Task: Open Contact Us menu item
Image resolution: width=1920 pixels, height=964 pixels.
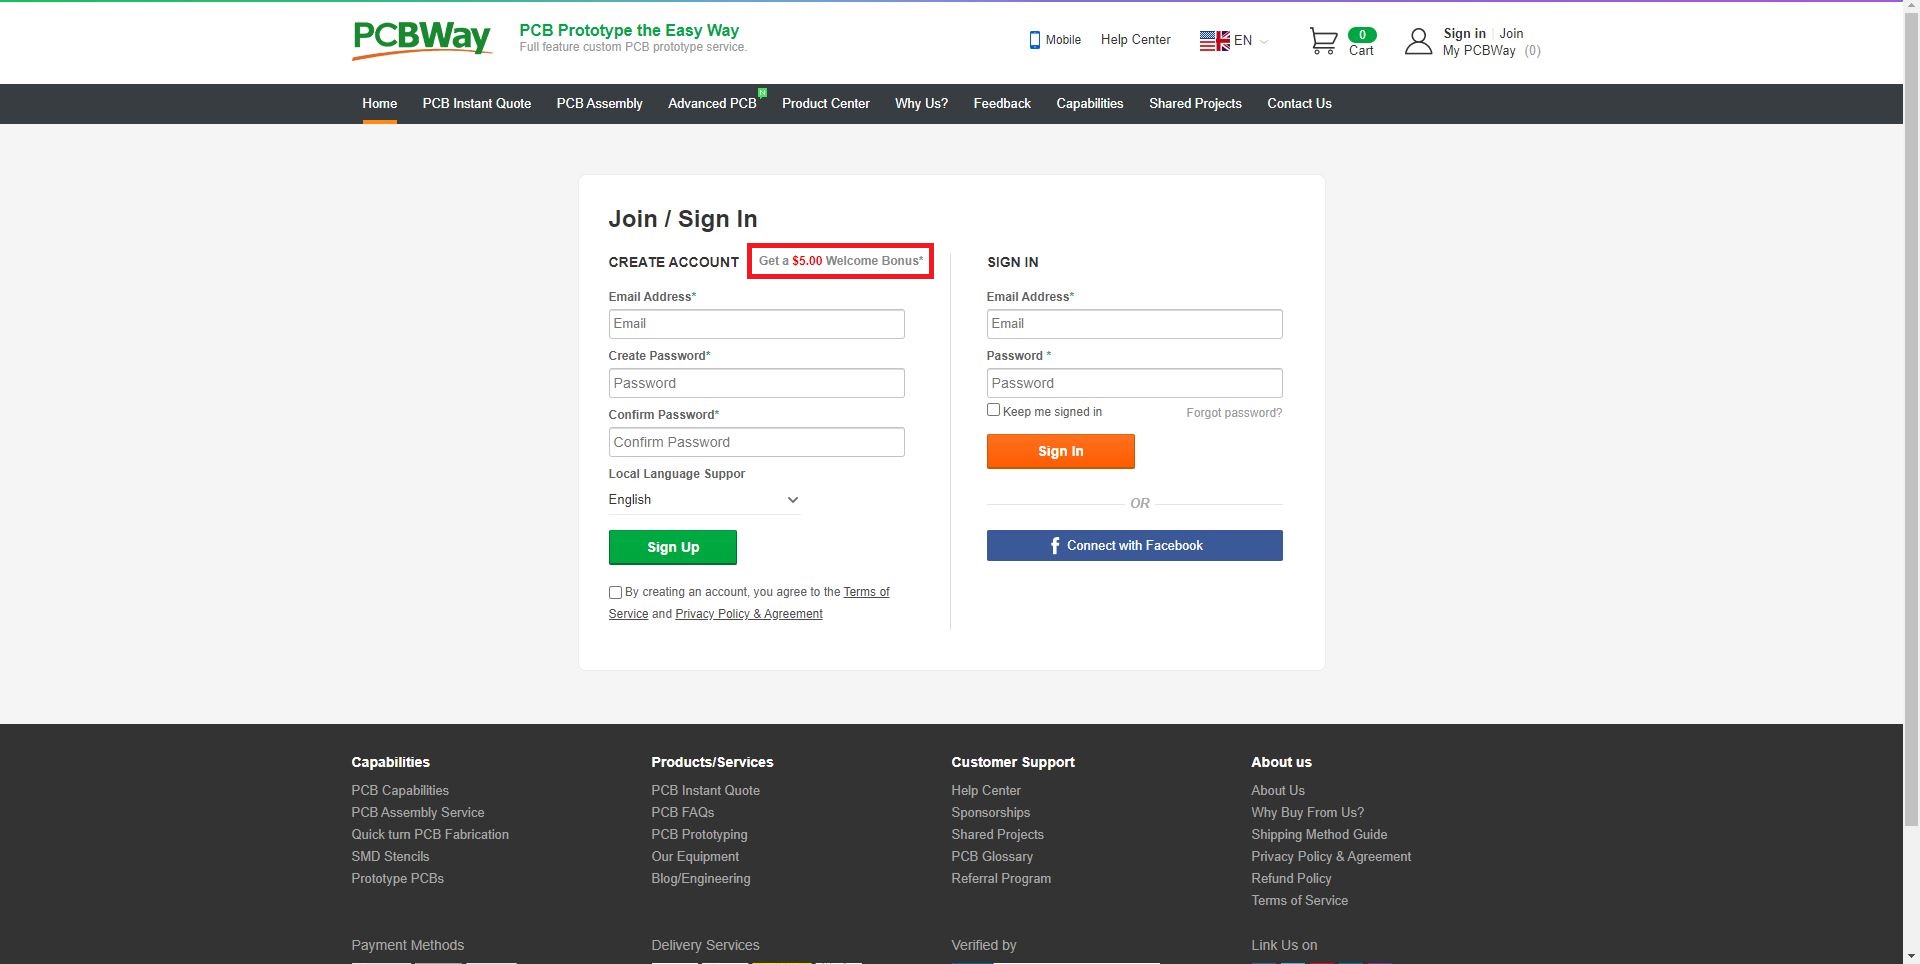Action: [x=1299, y=104]
